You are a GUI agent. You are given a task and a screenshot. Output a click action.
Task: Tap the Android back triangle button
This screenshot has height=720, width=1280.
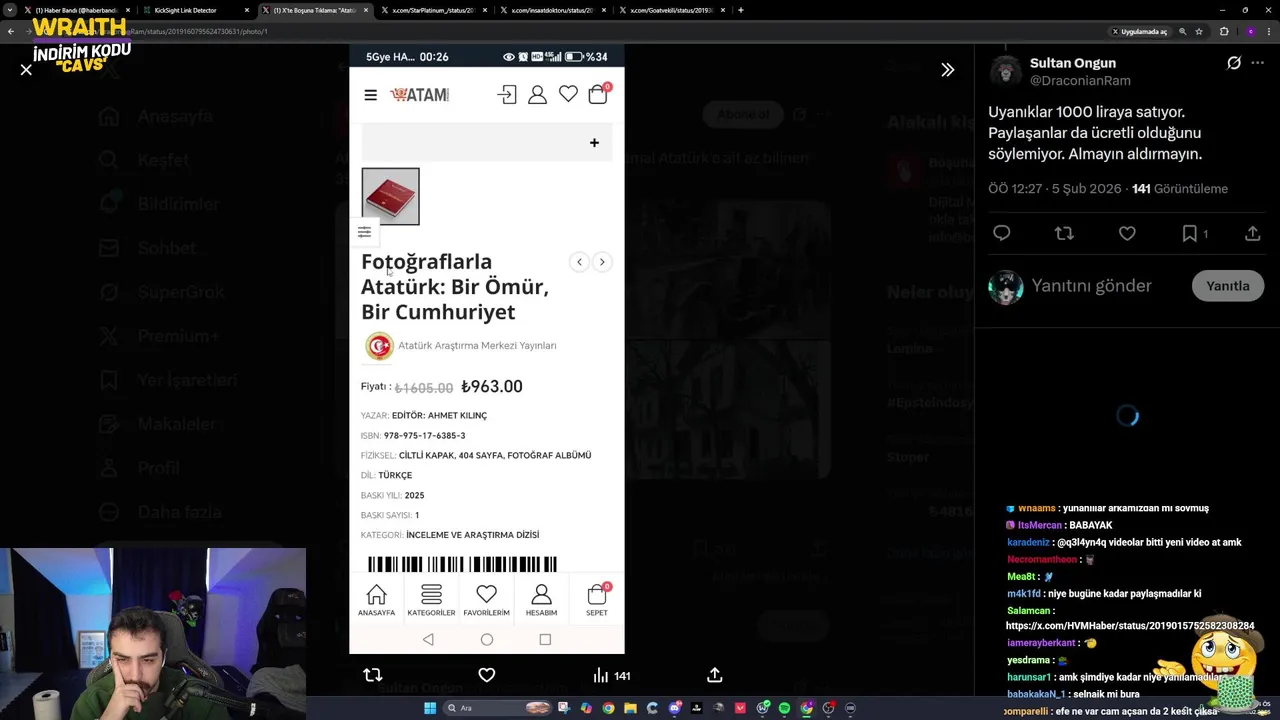pyautogui.click(x=428, y=639)
